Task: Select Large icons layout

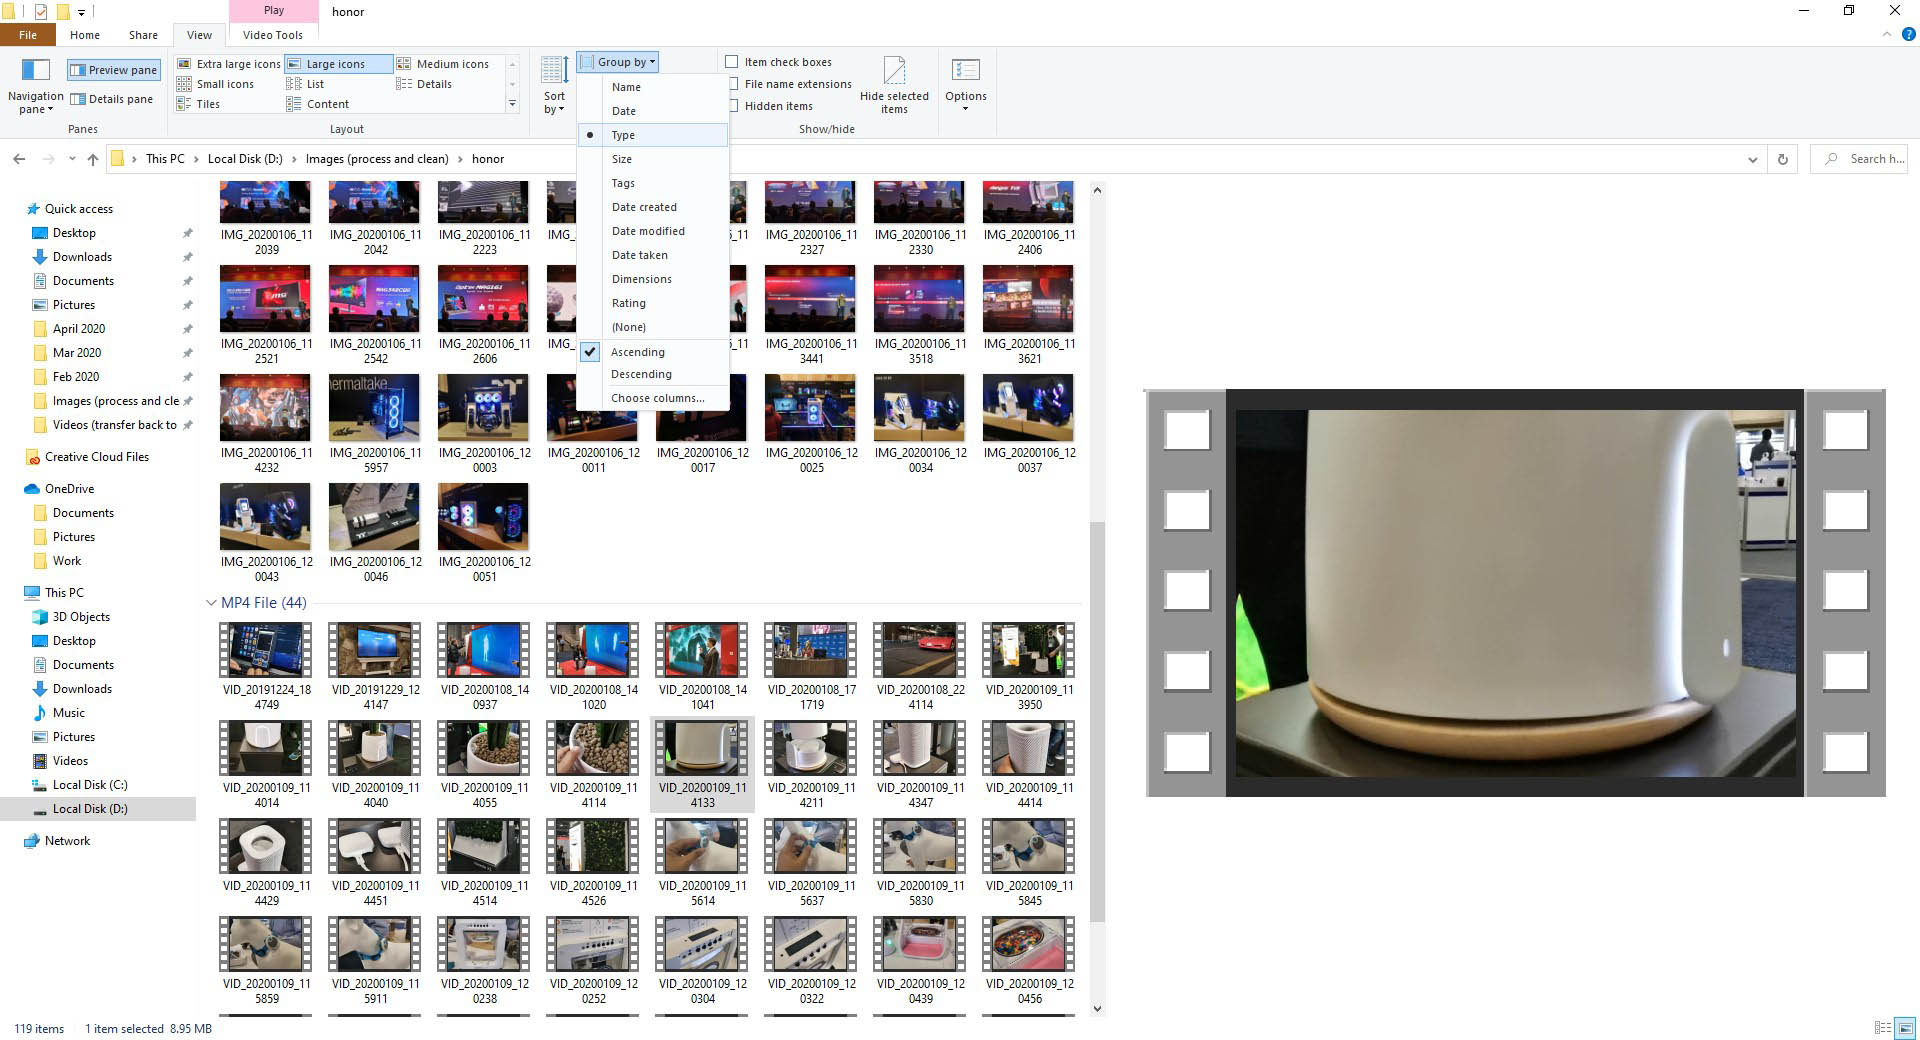Action: coord(339,64)
